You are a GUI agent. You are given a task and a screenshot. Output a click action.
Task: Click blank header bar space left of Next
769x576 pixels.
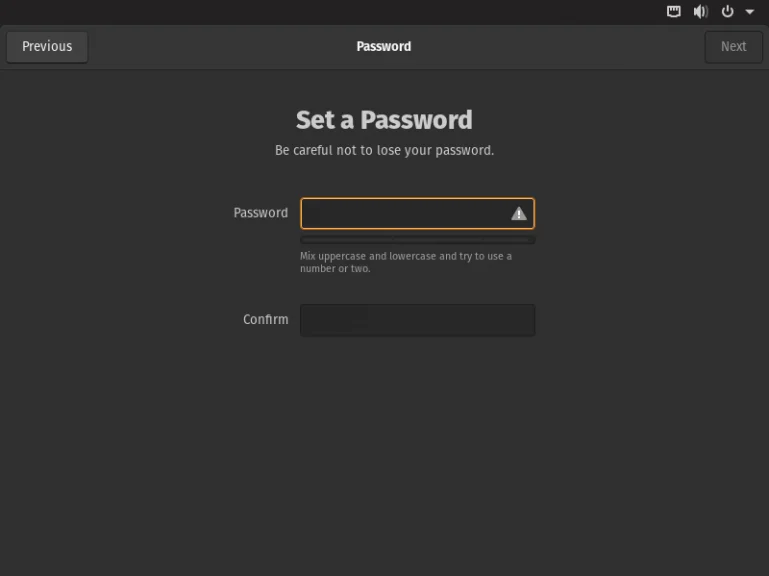pos(580,46)
